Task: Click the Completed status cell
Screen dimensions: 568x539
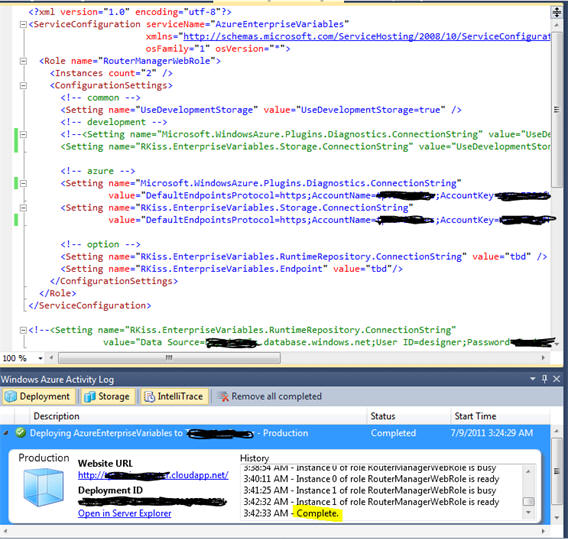Action: (x=393, y=433)
